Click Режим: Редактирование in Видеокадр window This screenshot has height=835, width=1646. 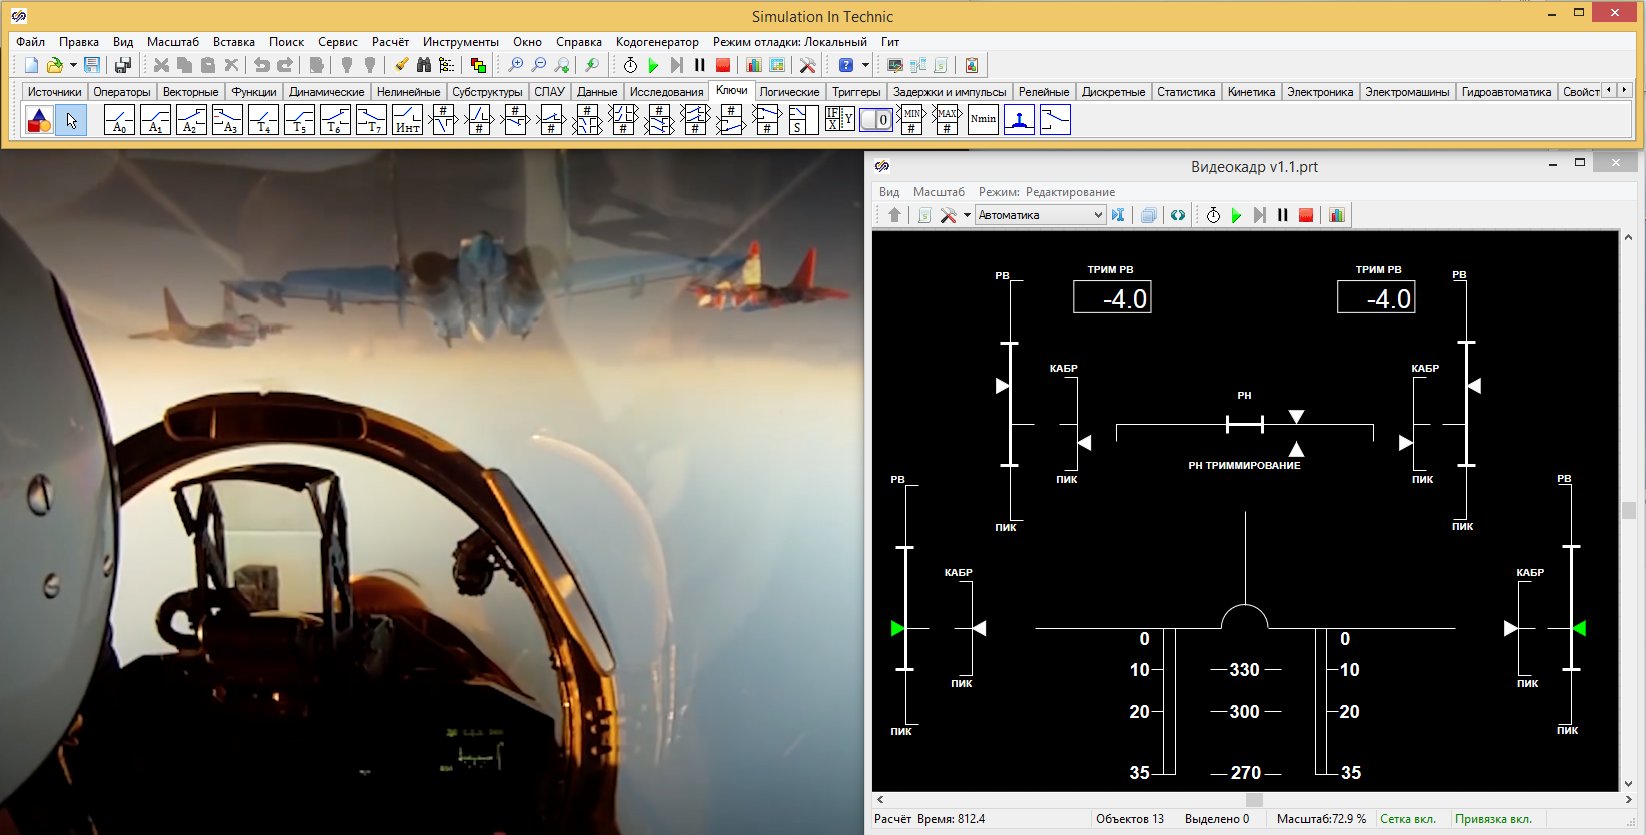pyautogui.click(x=1047, y=192)
